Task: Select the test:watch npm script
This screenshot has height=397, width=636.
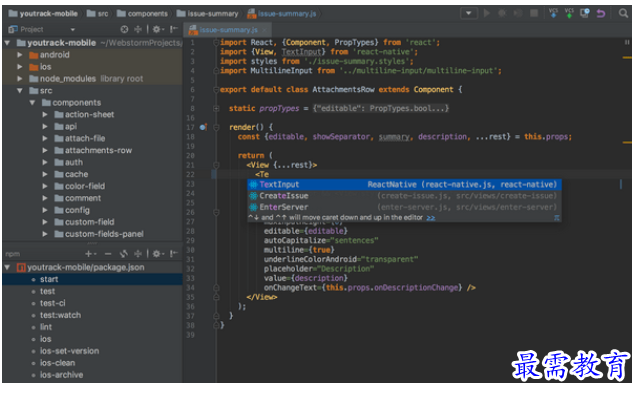Action: pyautogui.click(x=60, y=315)
